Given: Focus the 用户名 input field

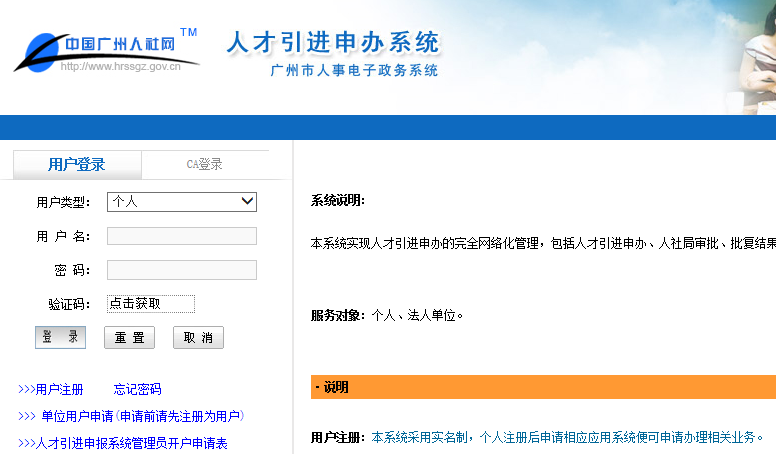Looking at the screenshot, I should coord(181,236).
